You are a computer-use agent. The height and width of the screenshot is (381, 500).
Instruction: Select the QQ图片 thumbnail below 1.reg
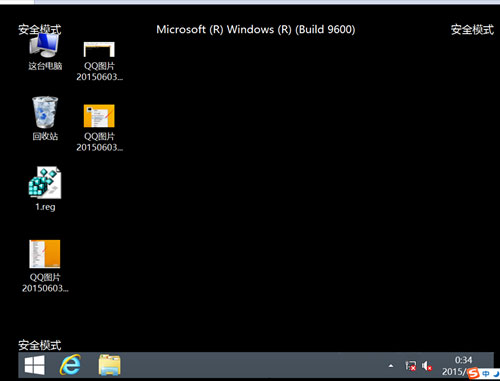[45, 254]
